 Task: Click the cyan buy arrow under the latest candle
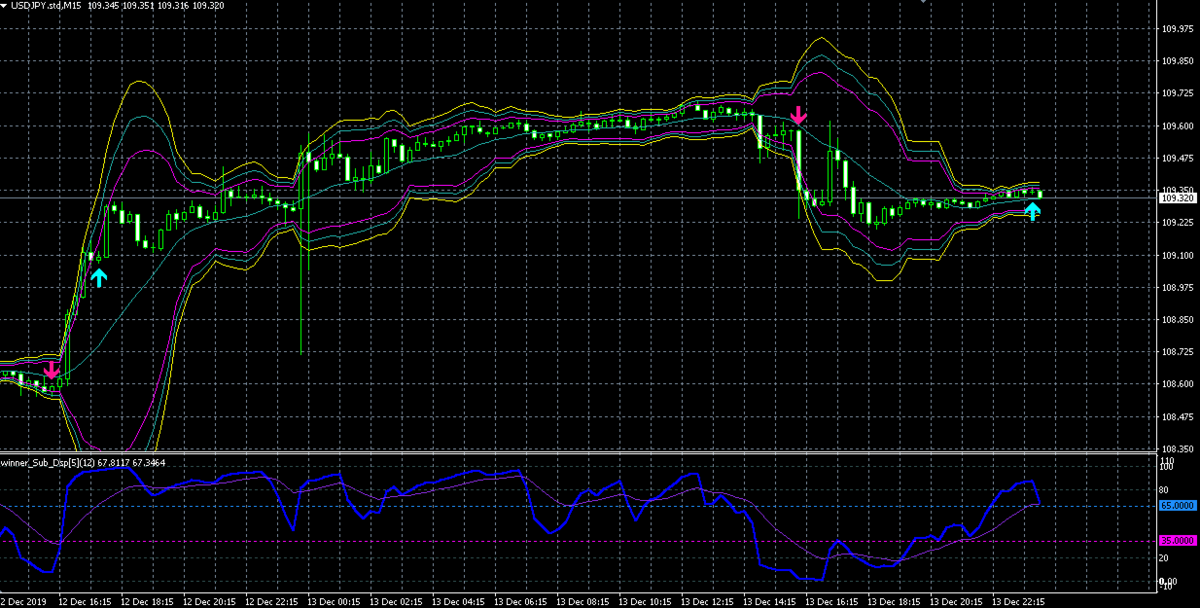pos(1033,211)
